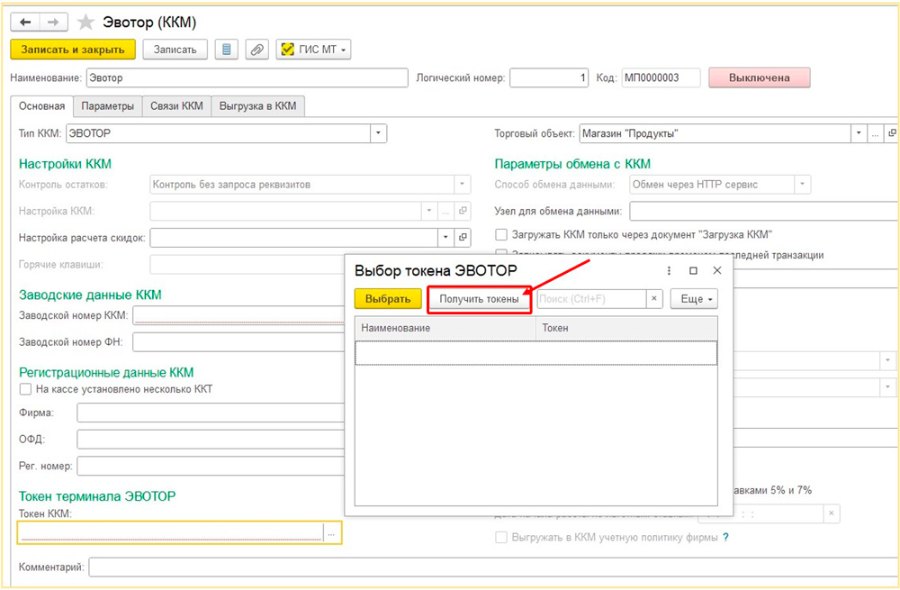
Task: Click the Выбрать button in token dialog
Action: click(388, 299)
